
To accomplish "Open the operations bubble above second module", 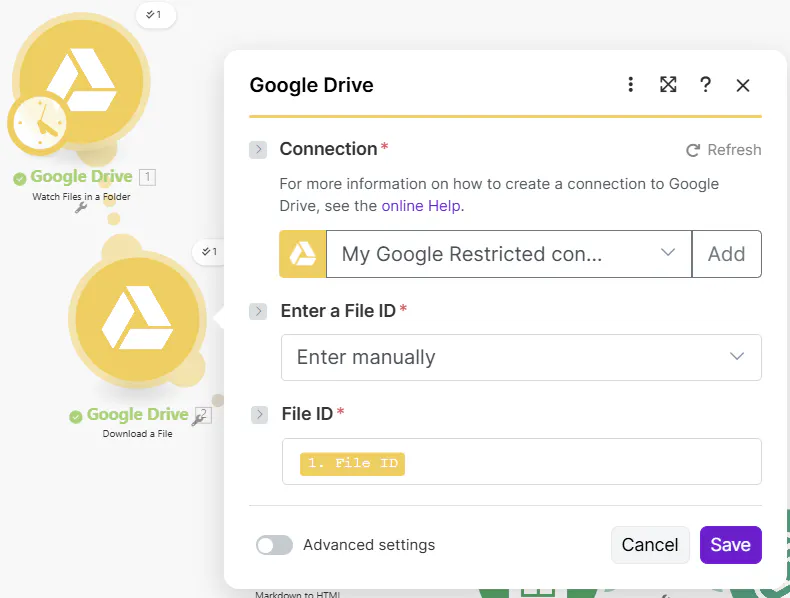I will click(x=210, y=251).
